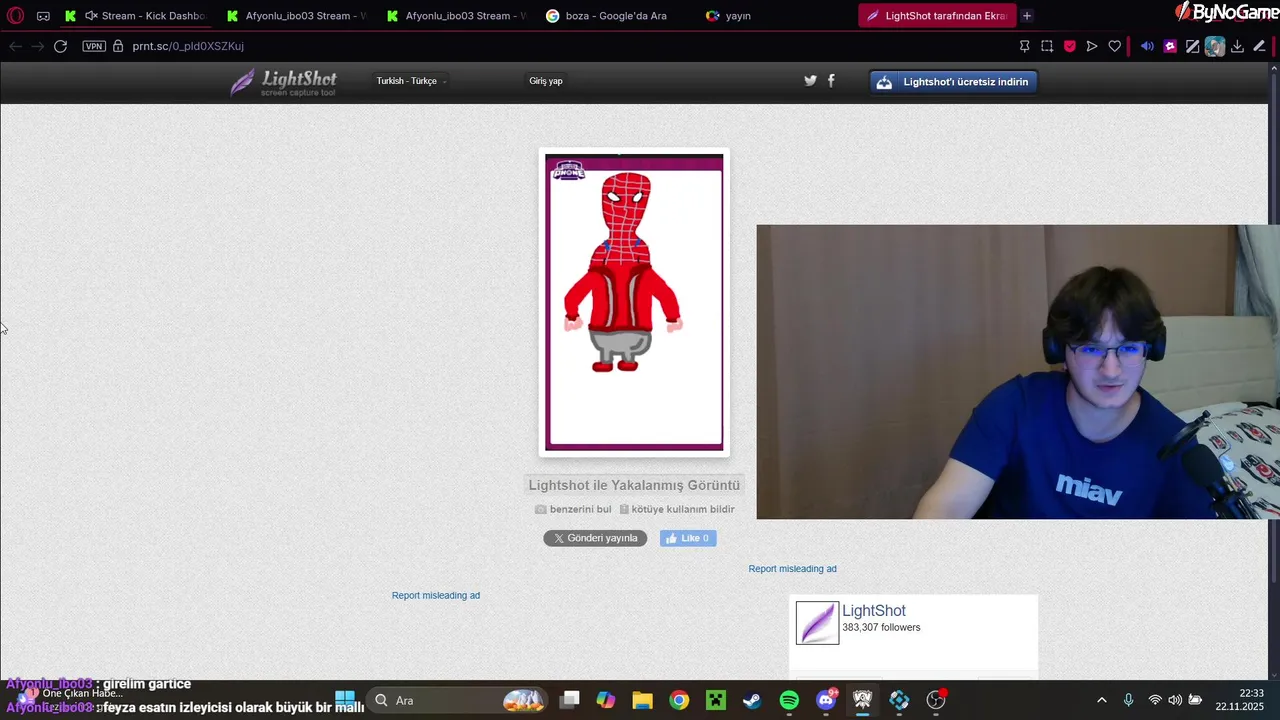Viewport: 1280px width, 720px height.
Task: Open the Opera flow send icon
Action: coord(1092,46)
